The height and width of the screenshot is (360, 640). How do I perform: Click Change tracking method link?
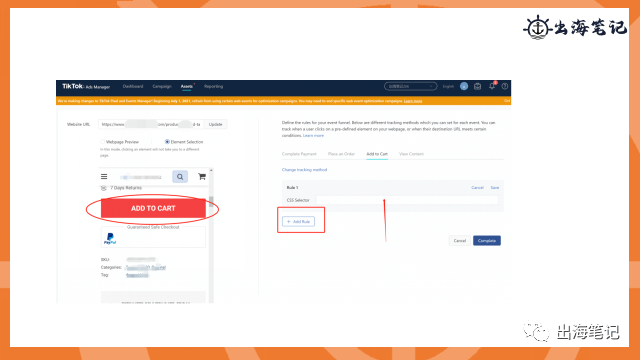(x=304, y=170)
